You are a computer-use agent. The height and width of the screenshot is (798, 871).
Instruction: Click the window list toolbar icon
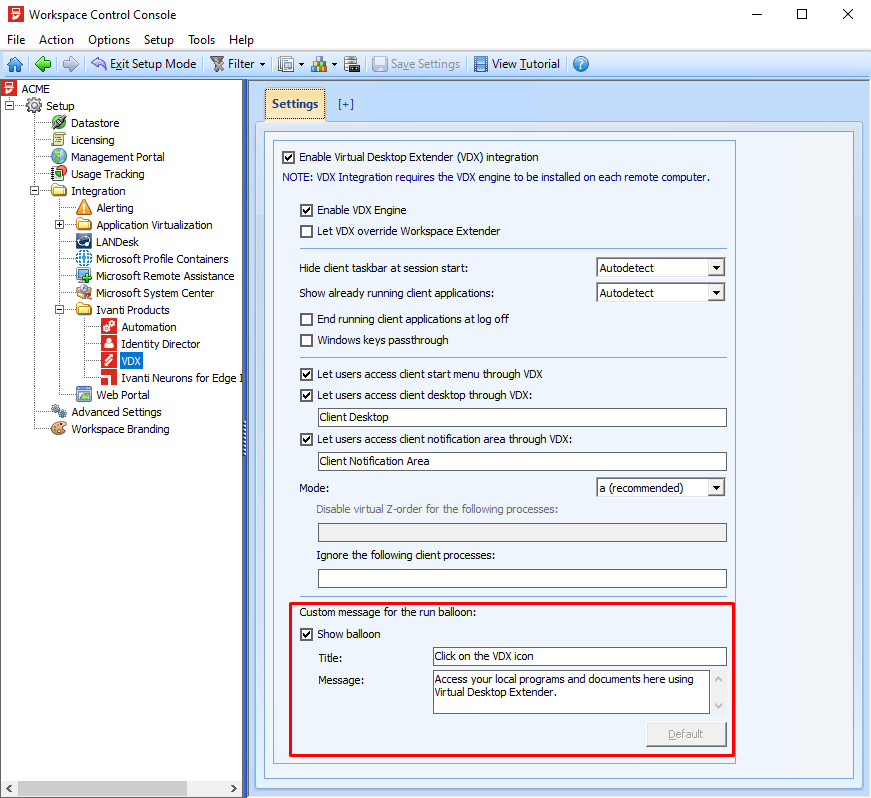[286, 64]
